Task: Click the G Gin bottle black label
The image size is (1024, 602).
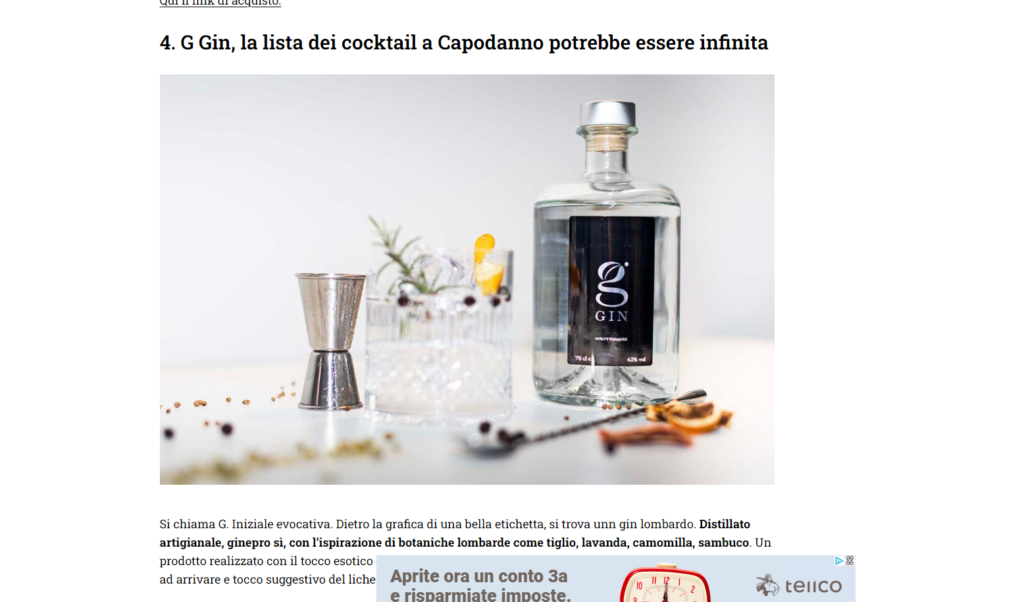Action: 611,291
